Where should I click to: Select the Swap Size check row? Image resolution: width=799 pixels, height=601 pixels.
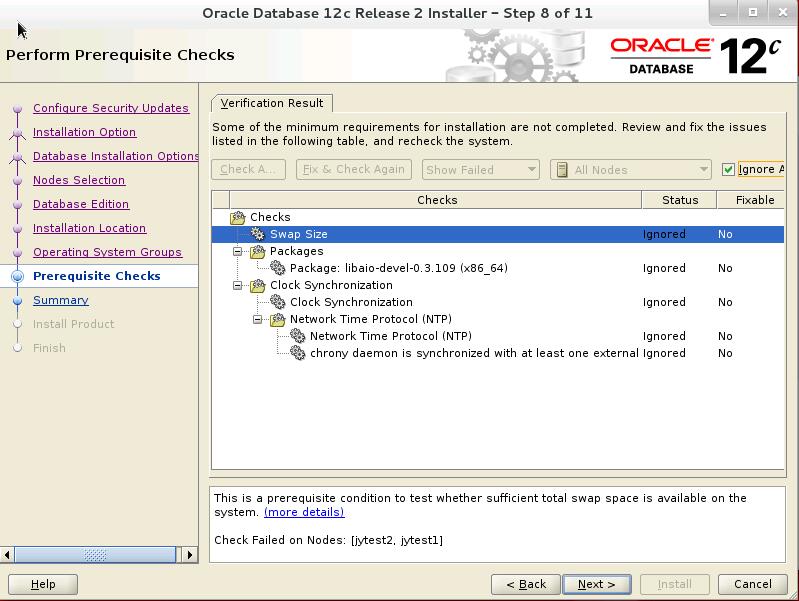click(x=498, y=234)
